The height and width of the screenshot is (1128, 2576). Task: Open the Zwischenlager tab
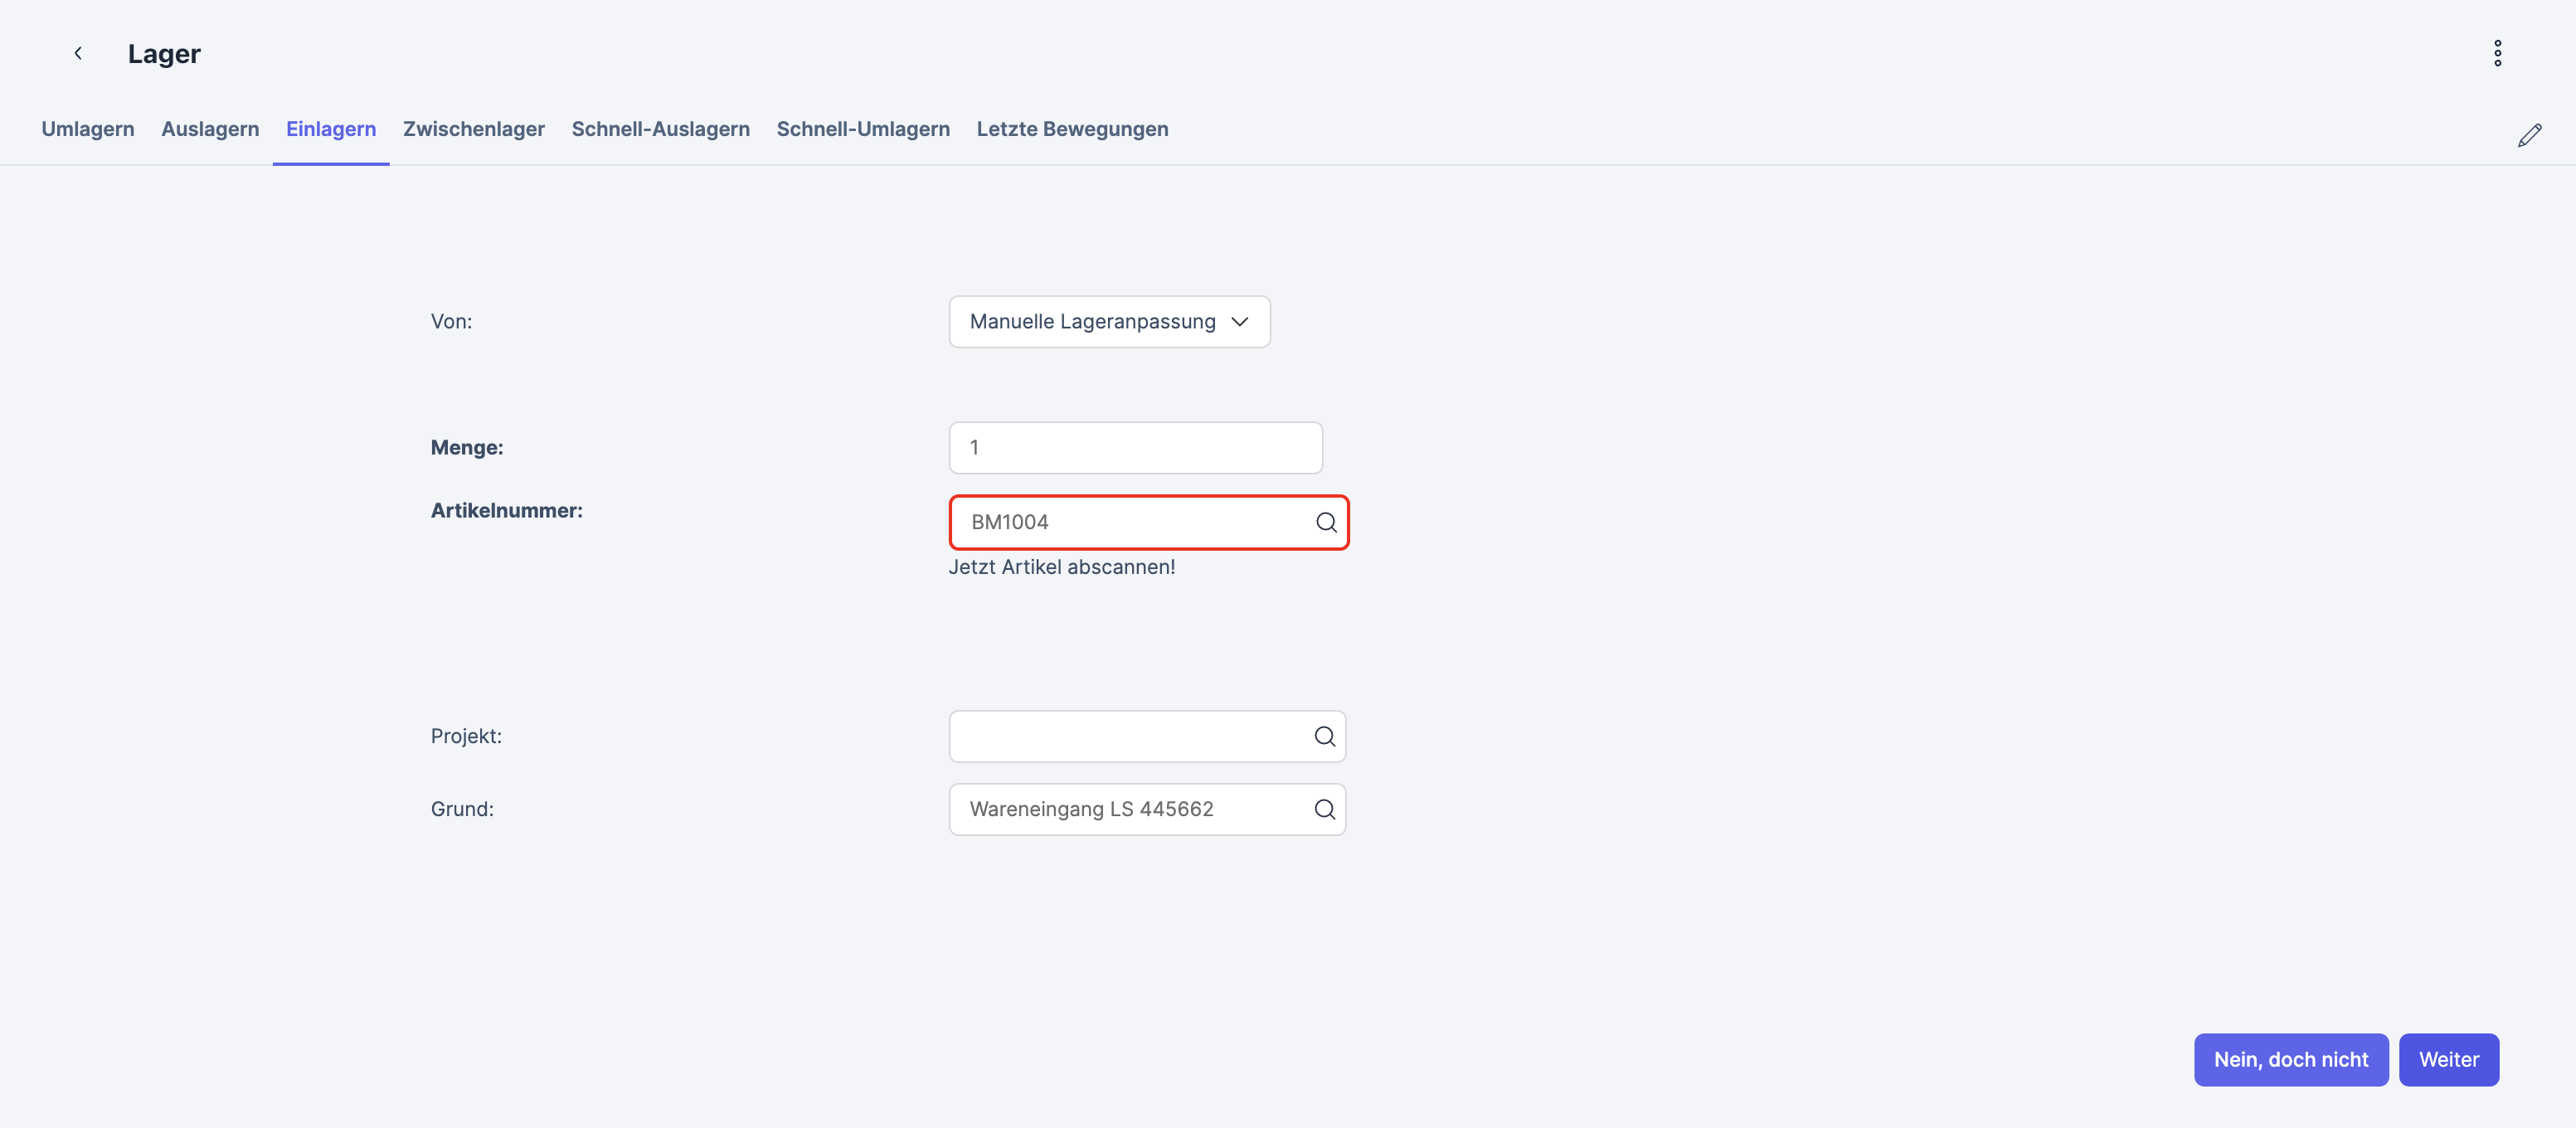[x=474, y=129]
